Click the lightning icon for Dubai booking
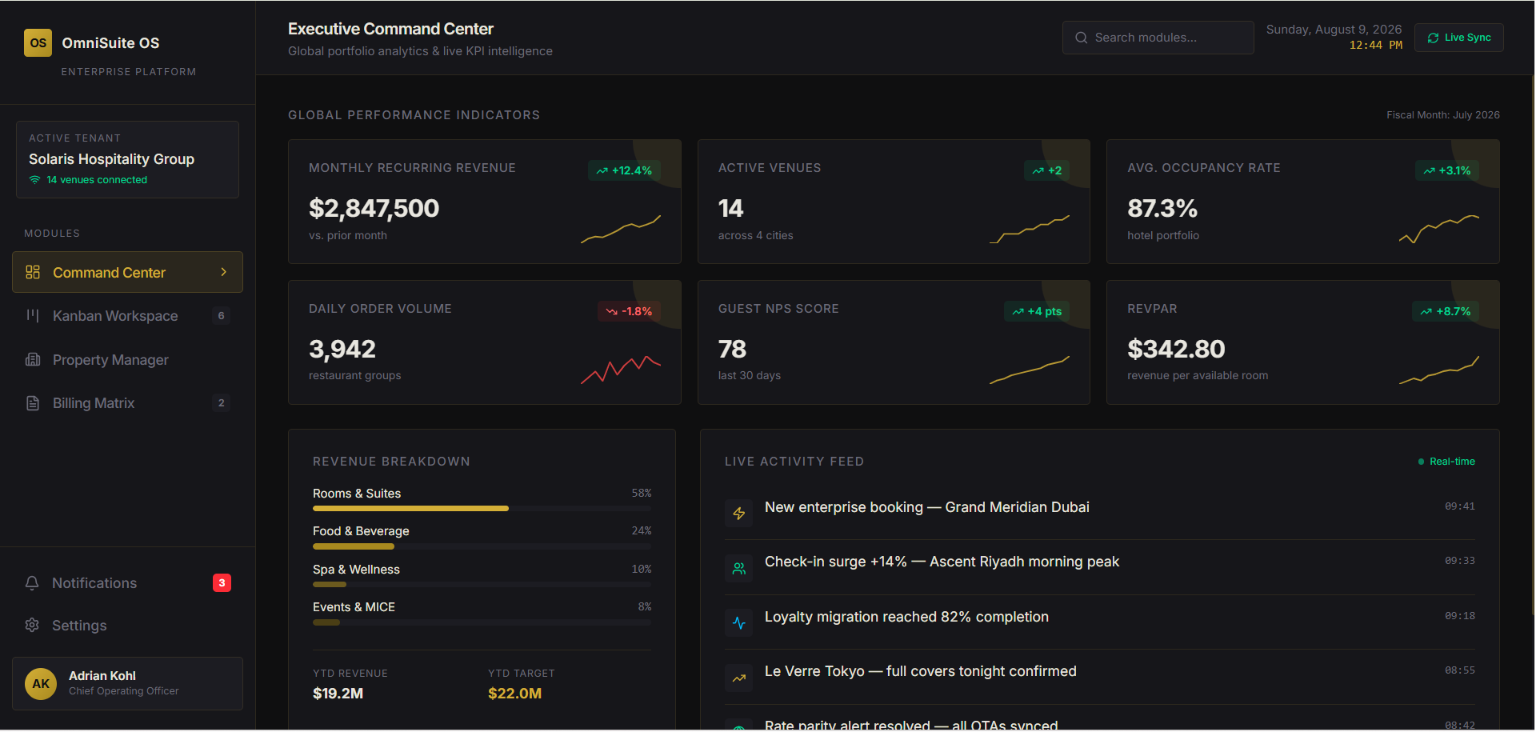Screen dimensions: 1535x732 739,513
